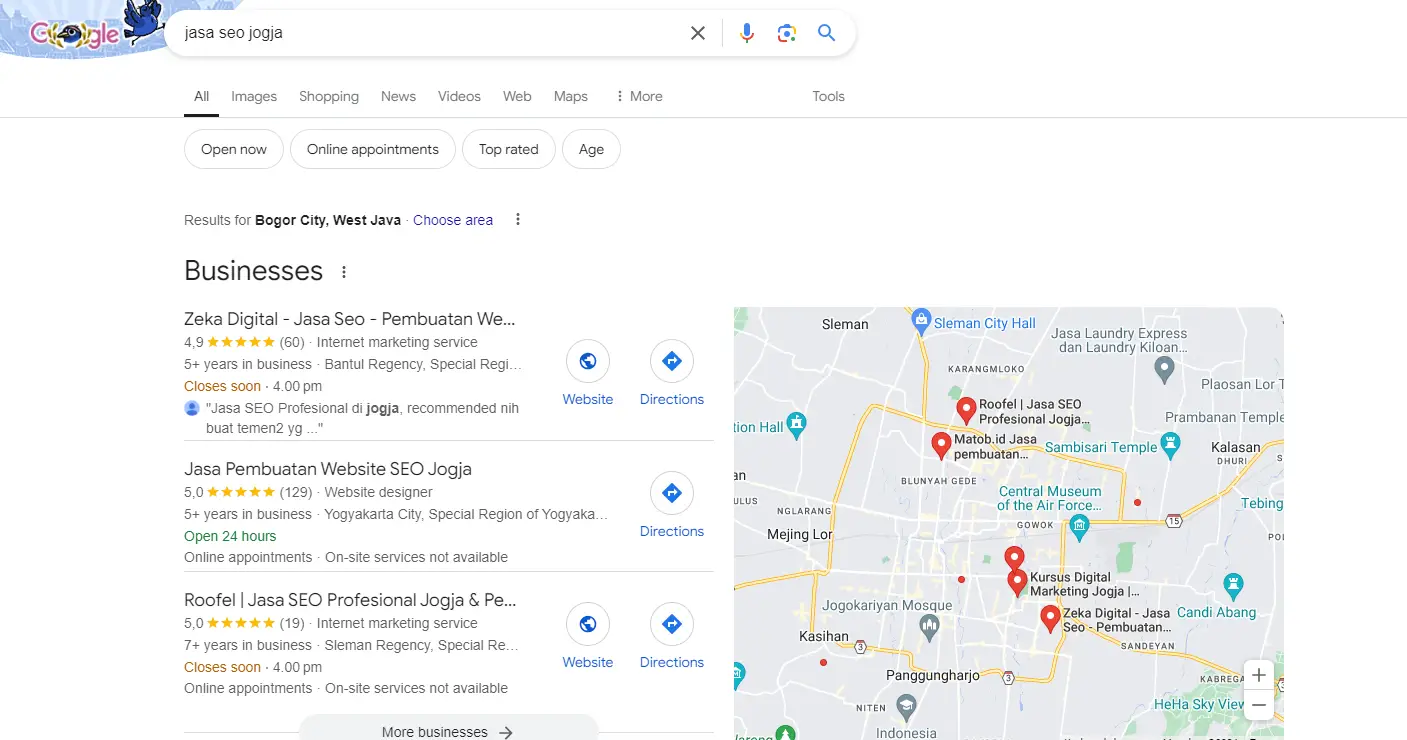
Task: Open the Age filter chip
Action: coord(591,149)
